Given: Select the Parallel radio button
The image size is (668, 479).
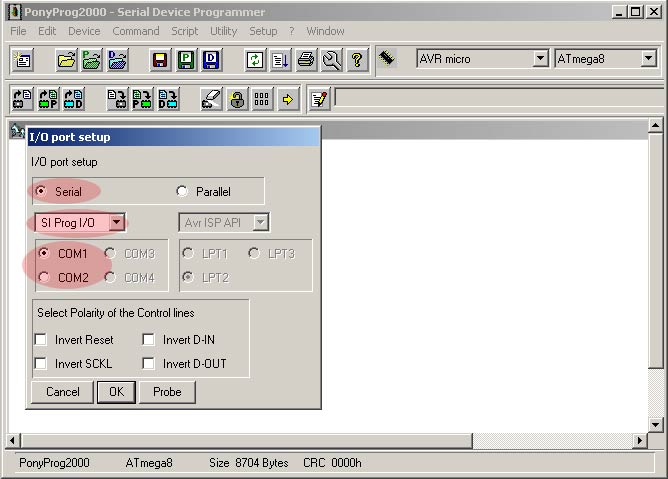Looking at the screenshot, I should [x=182, y=192].
